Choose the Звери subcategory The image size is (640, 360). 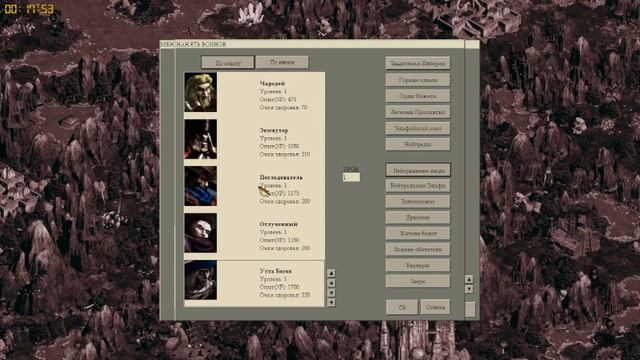pos(418,281)
